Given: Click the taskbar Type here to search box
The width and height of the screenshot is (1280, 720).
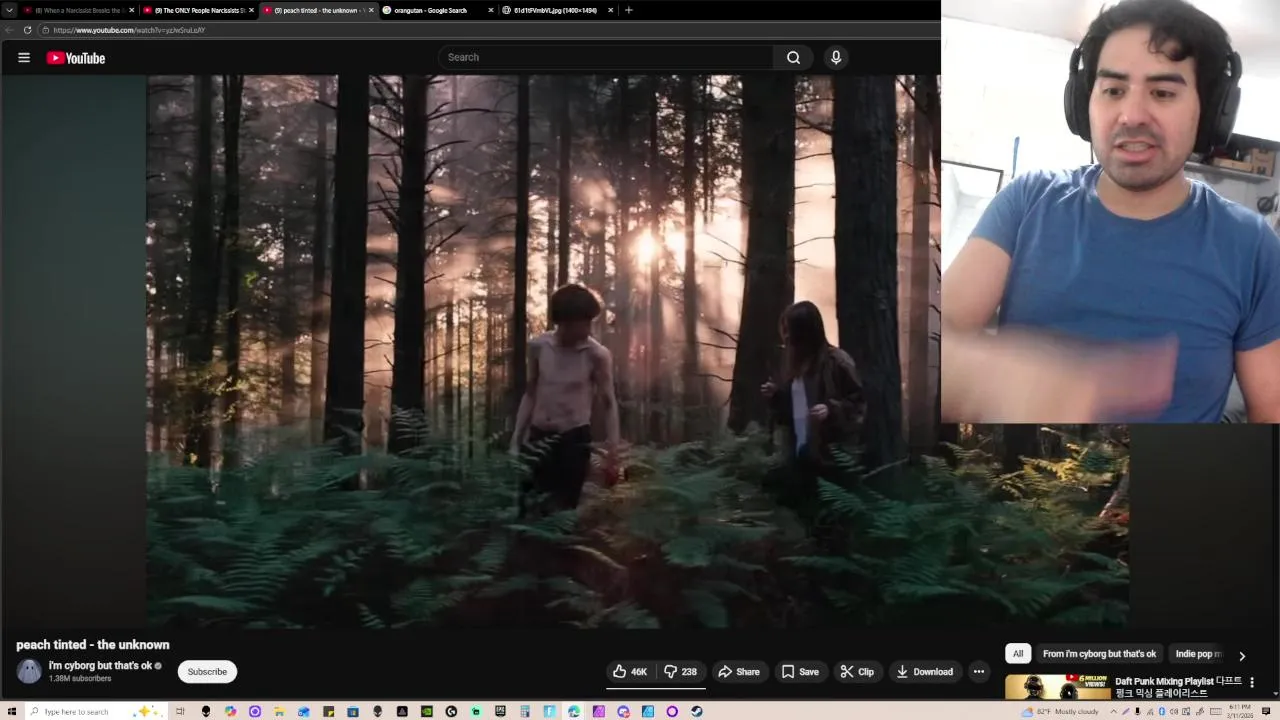Looking at the screenshot, I should [95, 711].
